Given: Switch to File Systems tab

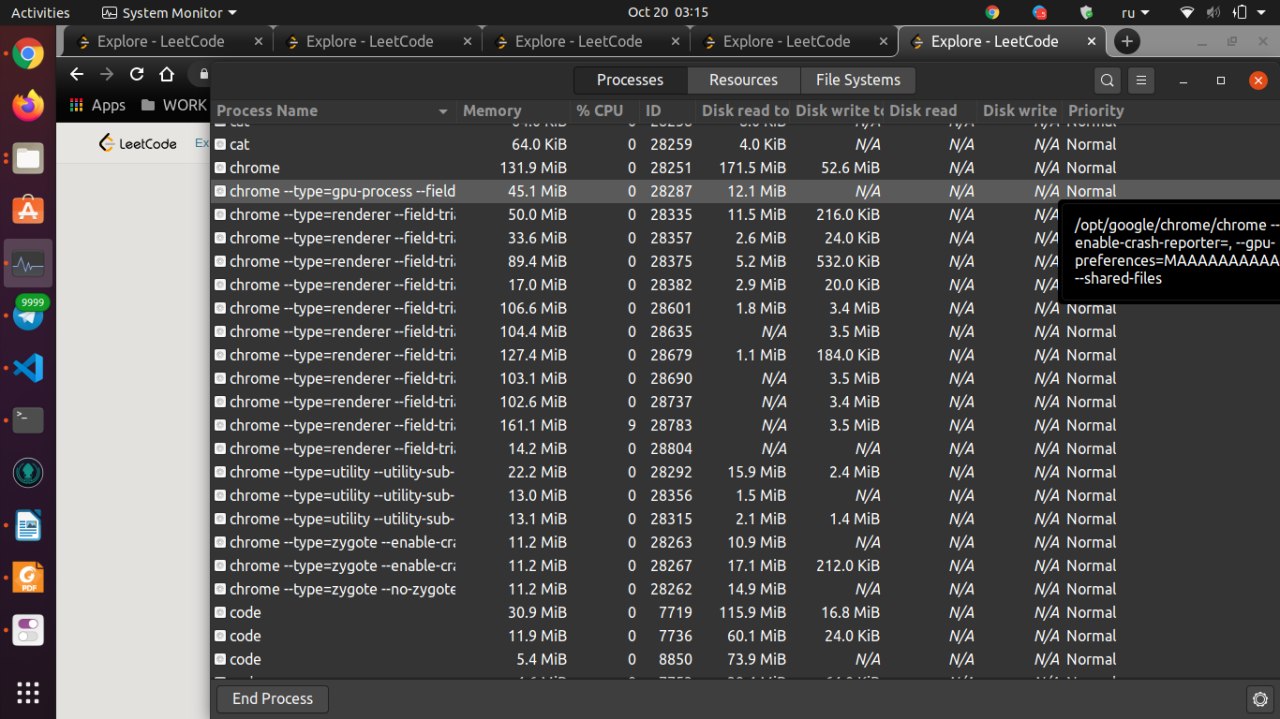Looking at the screenshot, I should click(x=858, y=80).
